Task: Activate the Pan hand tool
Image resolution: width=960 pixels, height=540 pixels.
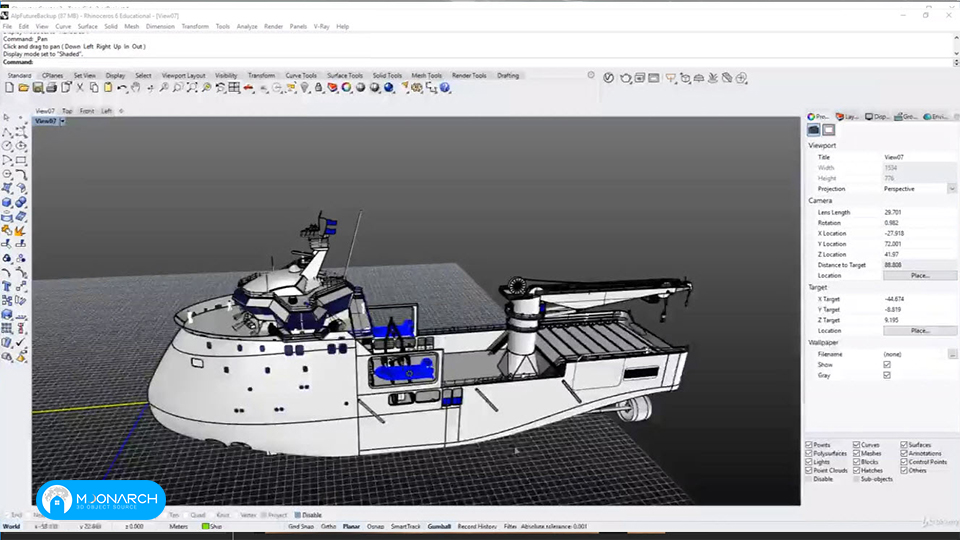Action: click(136, 88)
